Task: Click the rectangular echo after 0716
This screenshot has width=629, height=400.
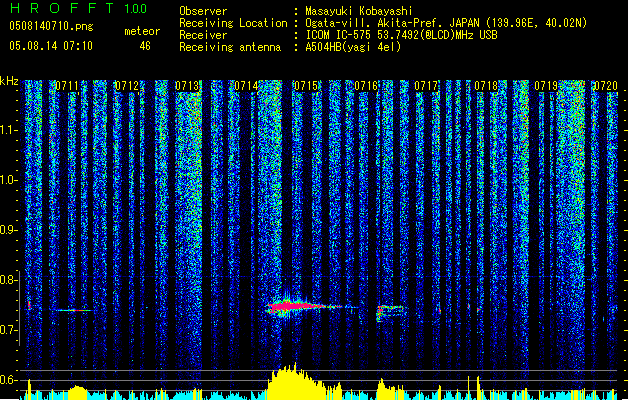Action: point(390,313)
